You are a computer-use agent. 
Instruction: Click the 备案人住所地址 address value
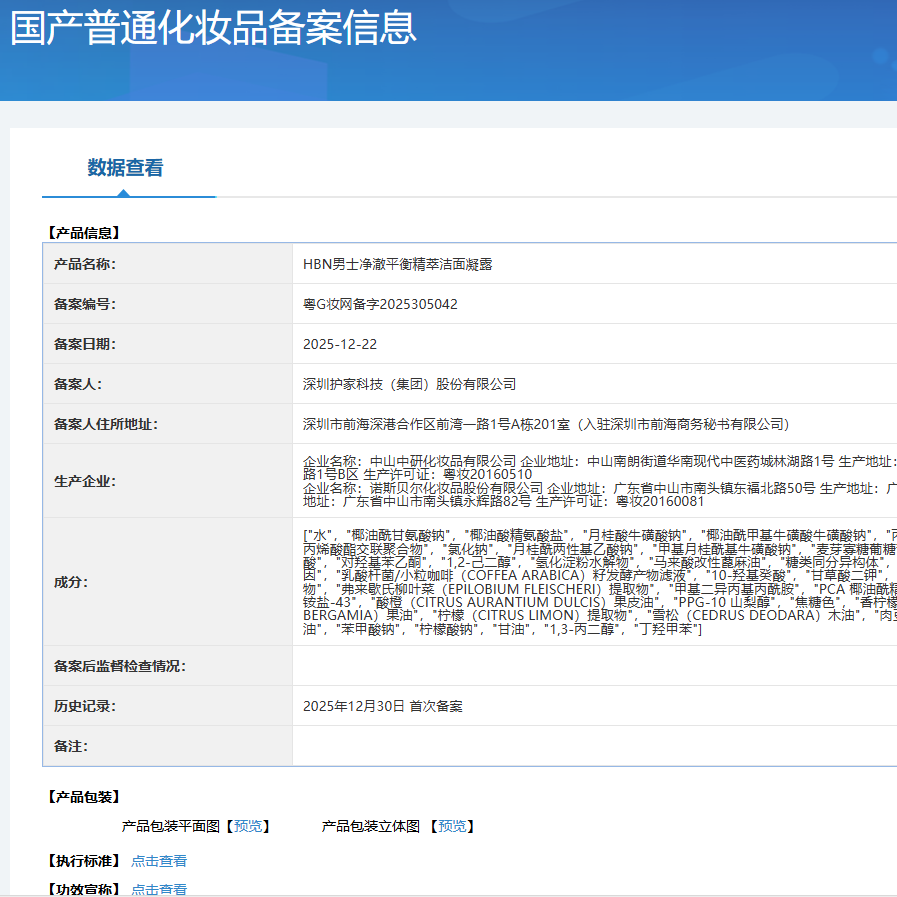546,424
